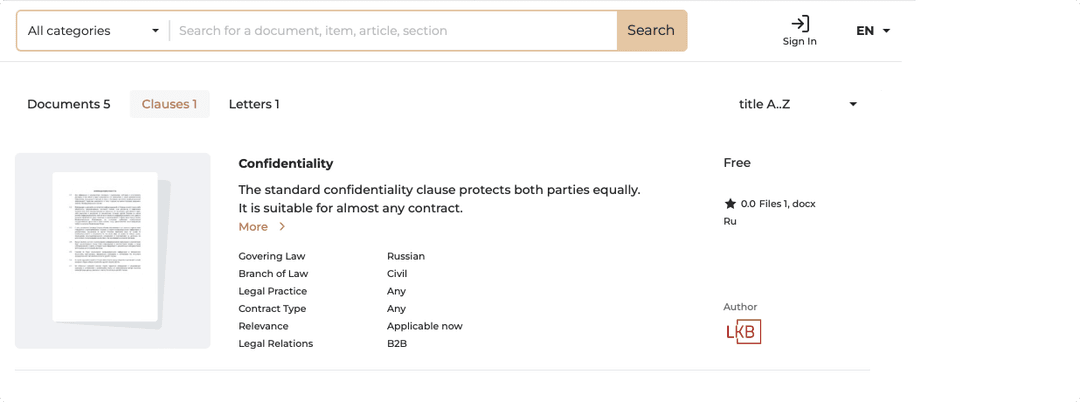Click the confidentiality clause description text

(x=439, y=199)
